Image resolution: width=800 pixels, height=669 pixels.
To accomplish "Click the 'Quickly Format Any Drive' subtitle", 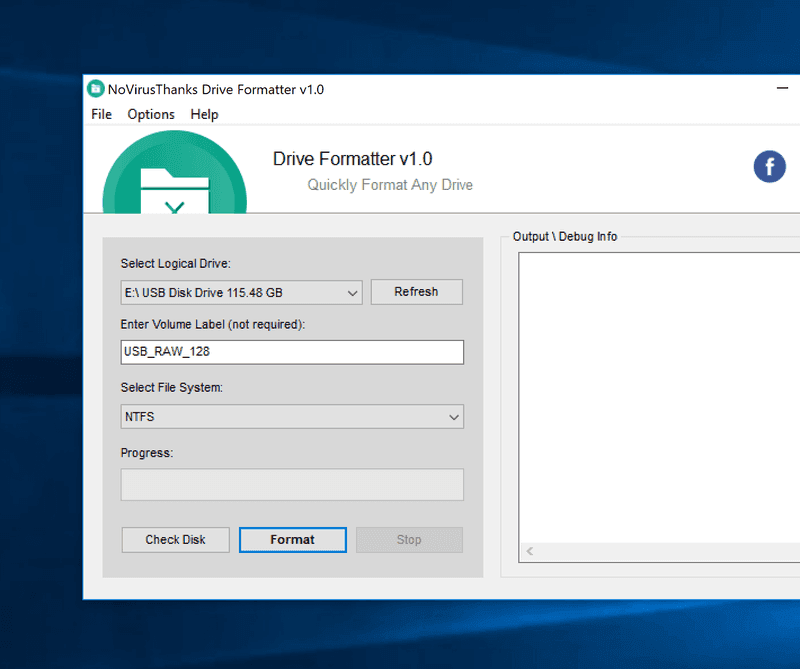I will click(x=390, y=185).
